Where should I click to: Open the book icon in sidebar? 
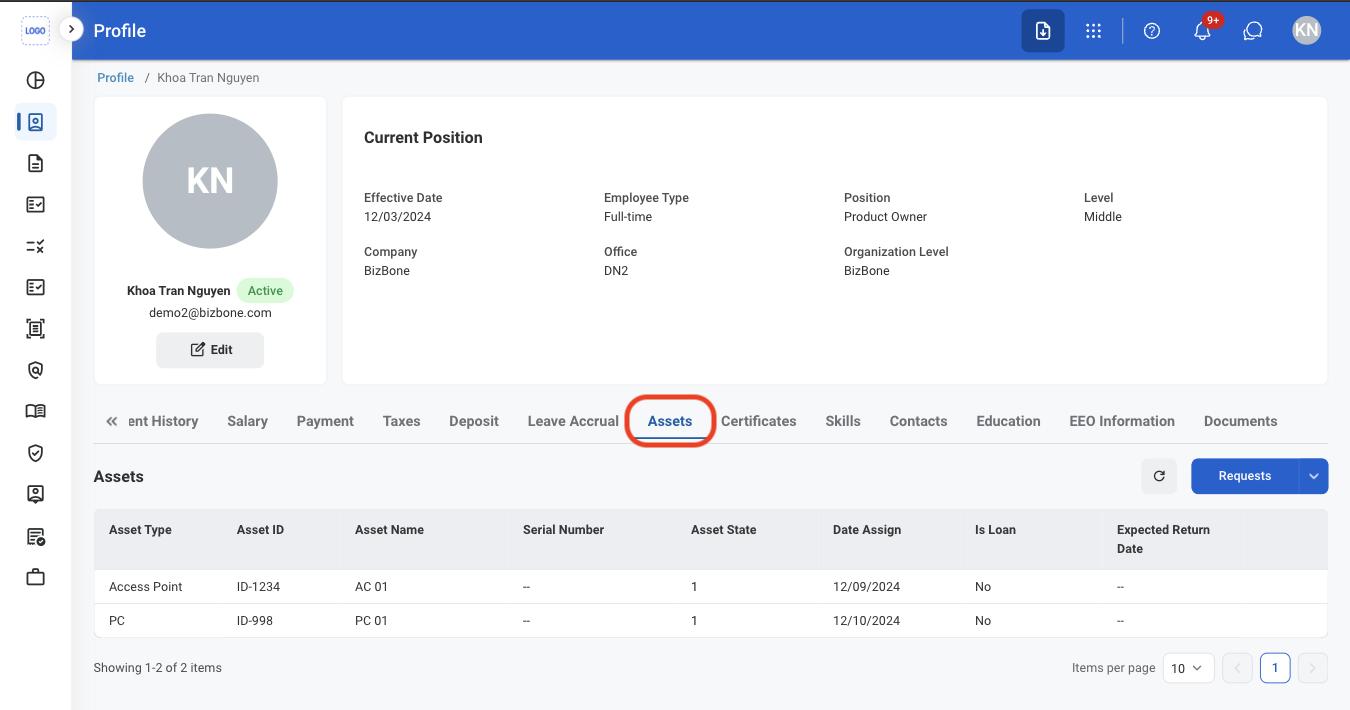[x=35, y=411]
